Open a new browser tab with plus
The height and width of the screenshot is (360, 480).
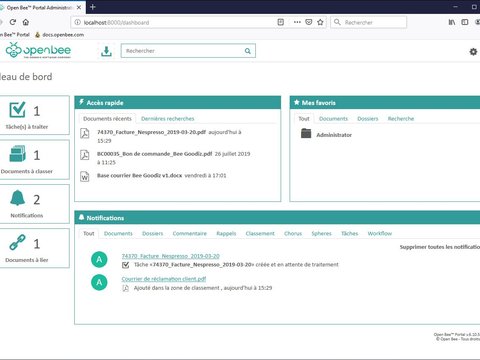(x=93, y=7)
